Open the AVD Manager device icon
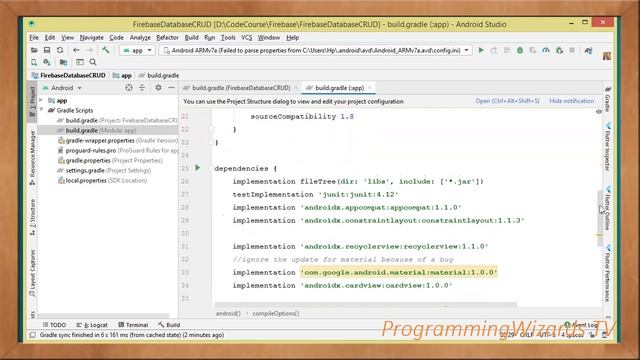 [x=34, y=62]
